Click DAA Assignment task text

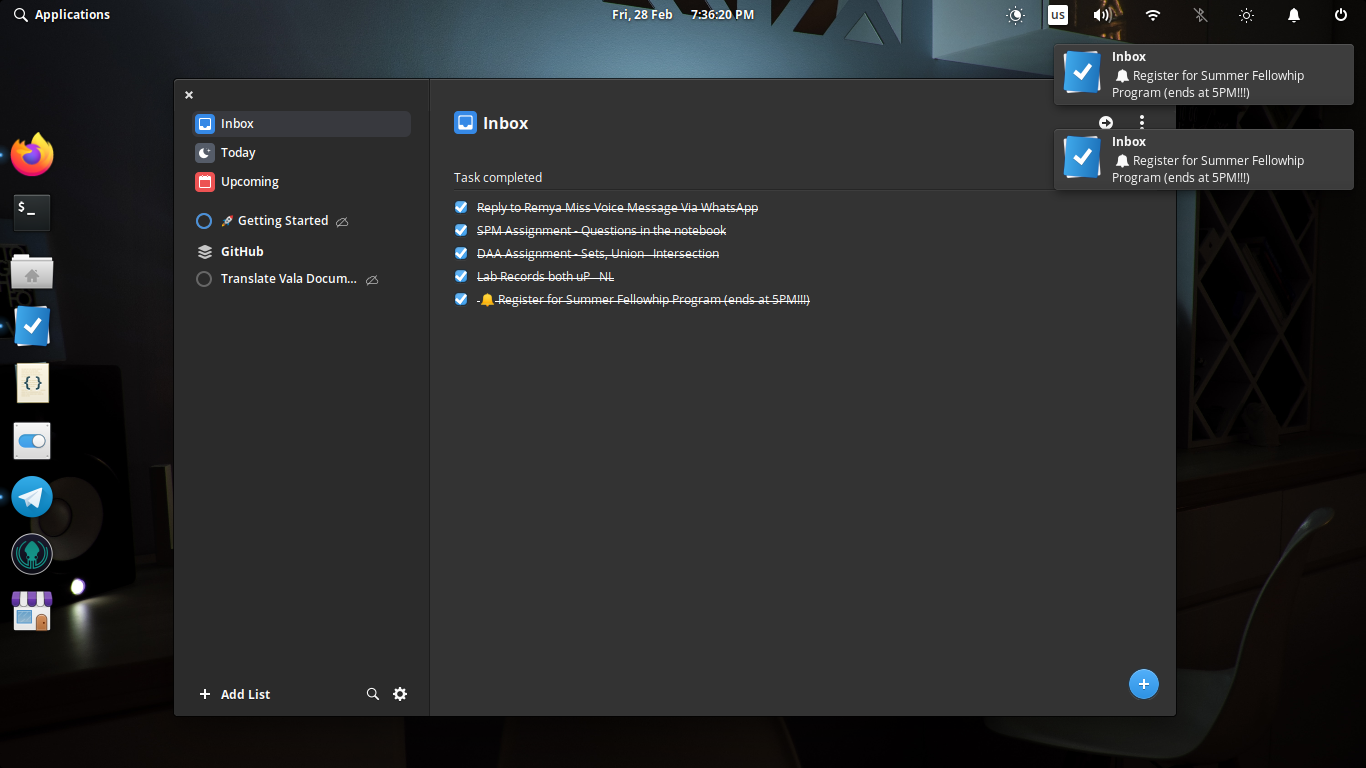[x=598, y=254]
